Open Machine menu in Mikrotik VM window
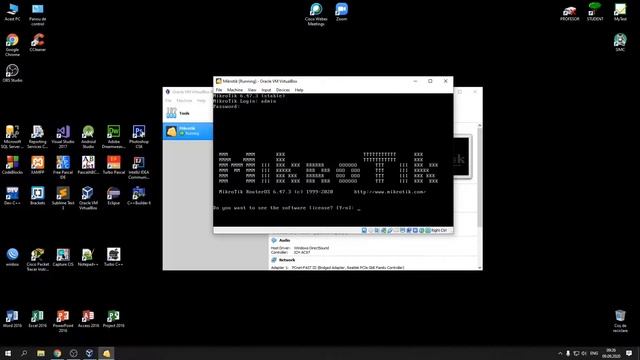This screenshot has width=640, height=360. click(x=235, y=90)
